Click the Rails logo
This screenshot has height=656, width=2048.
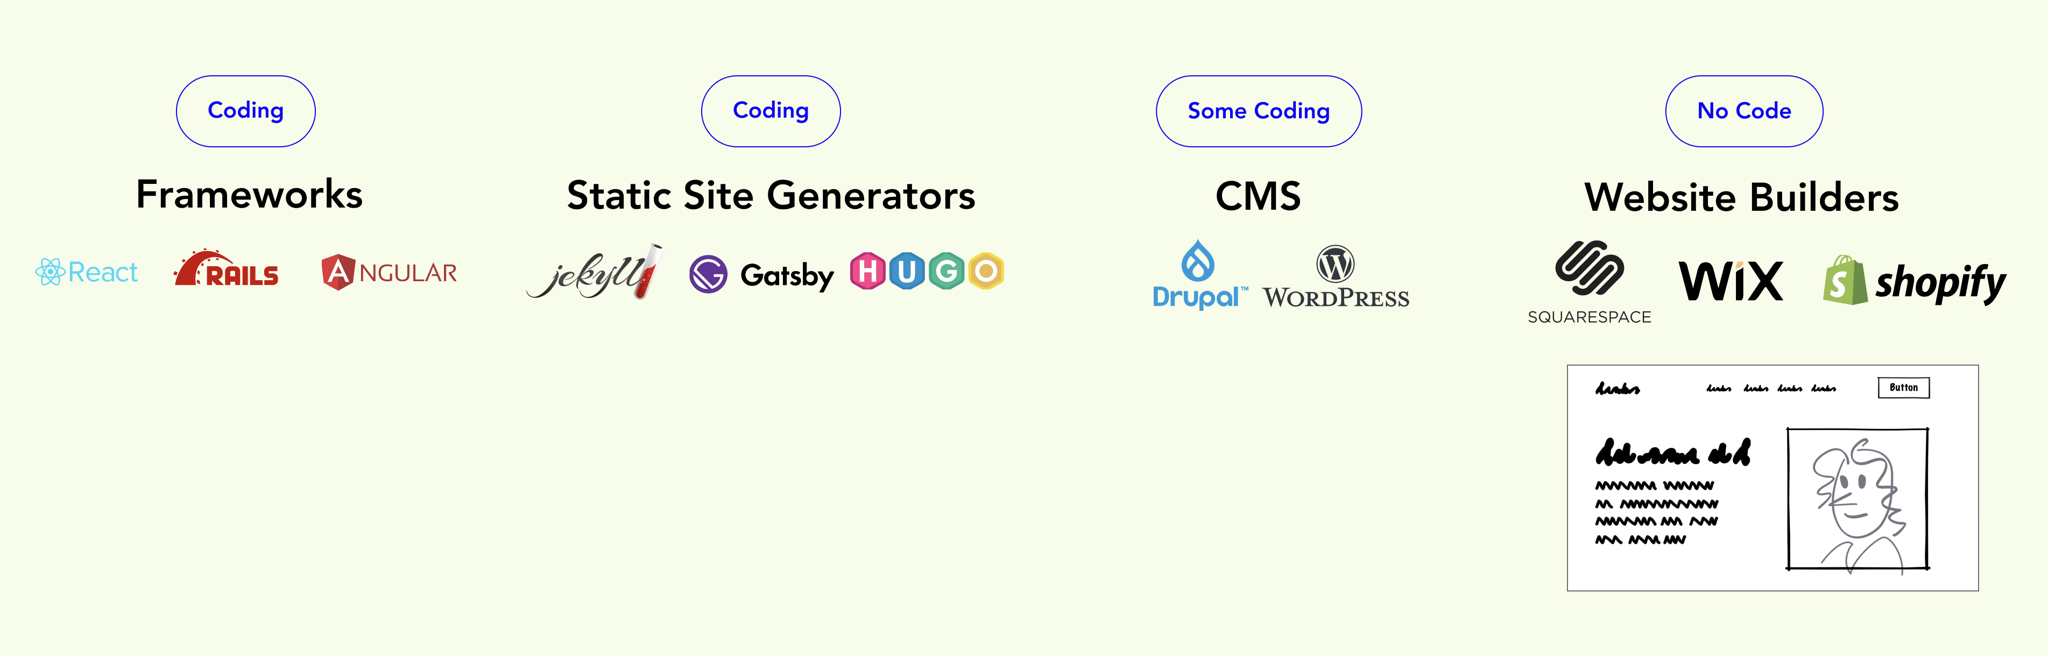[x=227, y=270]
